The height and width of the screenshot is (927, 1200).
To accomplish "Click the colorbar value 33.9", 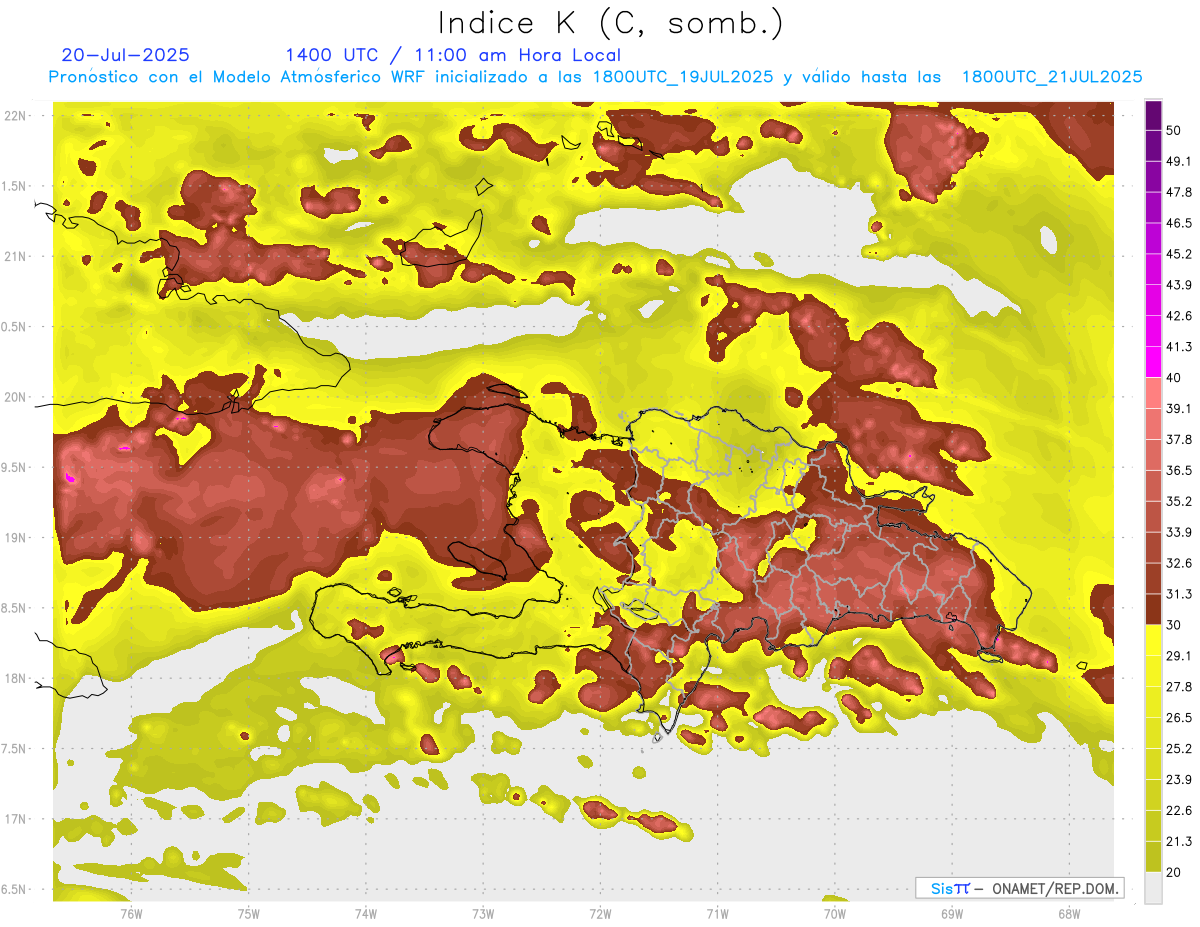I will 1179,532.
